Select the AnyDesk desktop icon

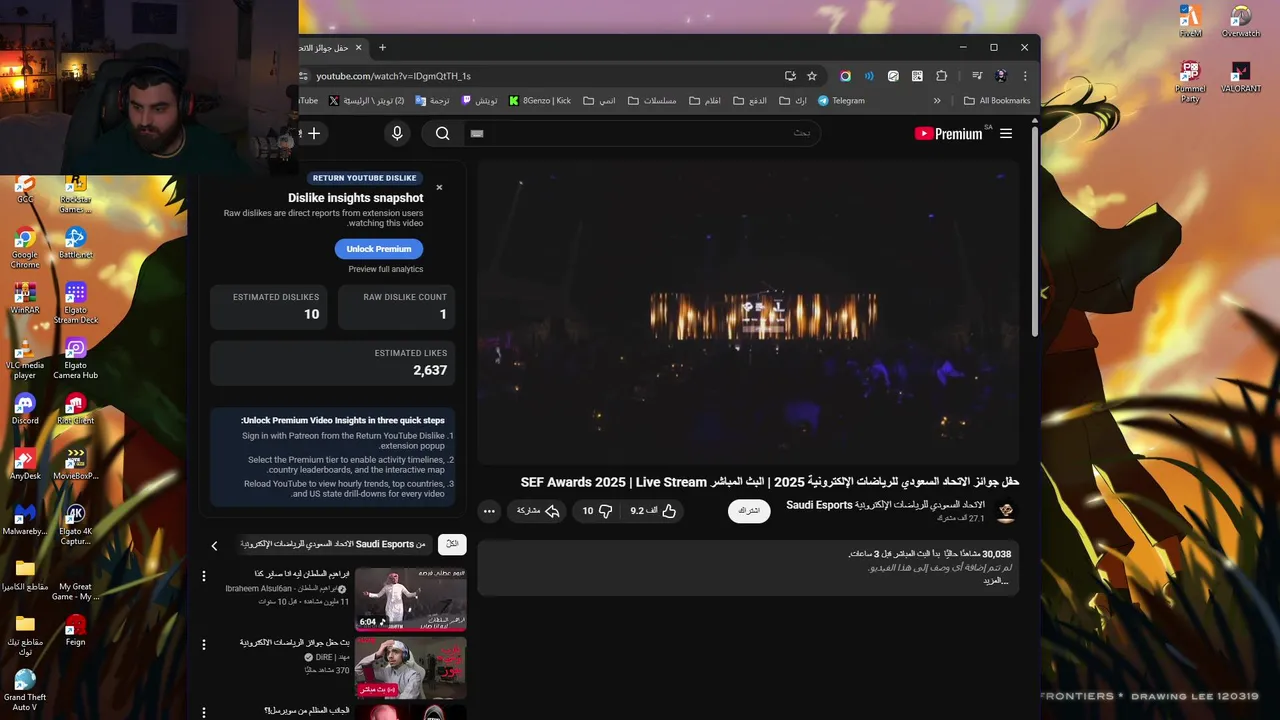click(25, 464)
